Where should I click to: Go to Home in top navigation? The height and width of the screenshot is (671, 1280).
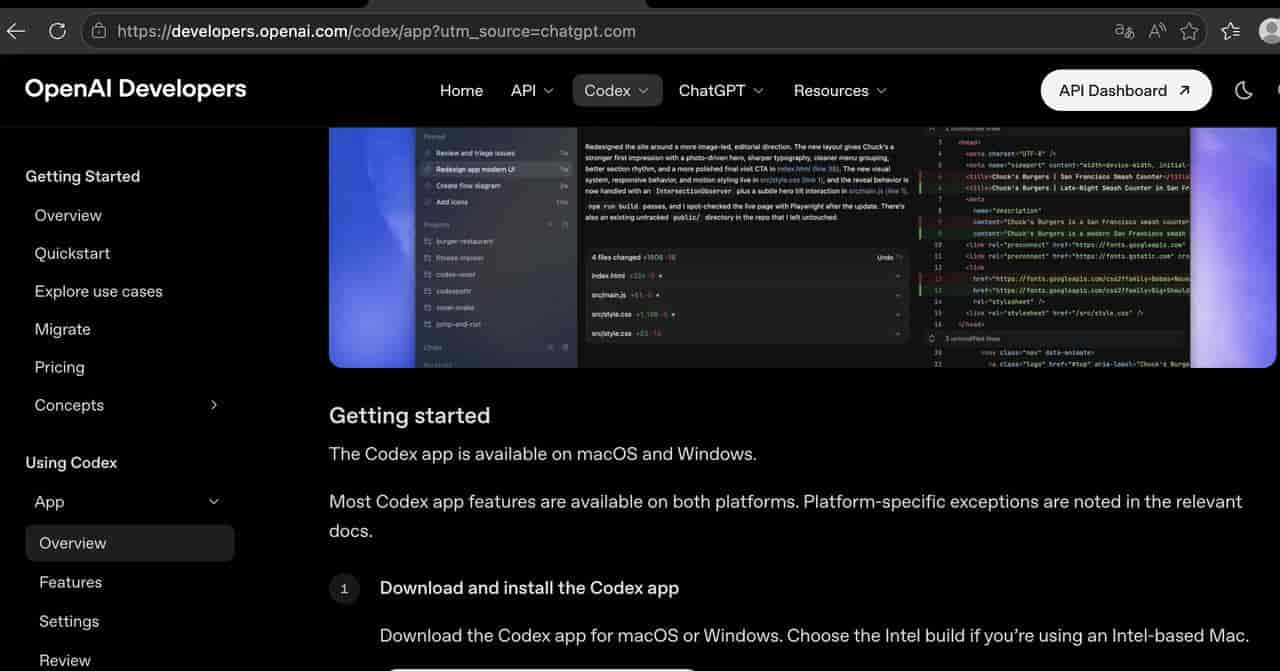[461, 90]
